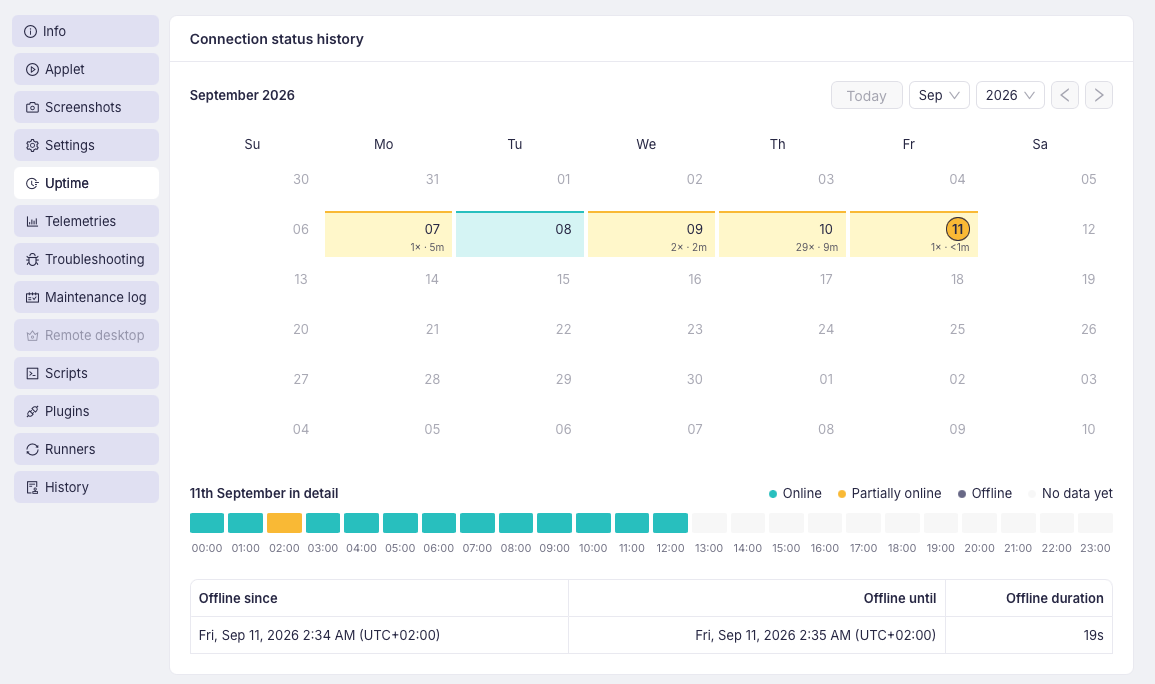Click the Troubleshooting bug icon
Viewport: 1155px width, 684px height.
click(x=32, y=260)
